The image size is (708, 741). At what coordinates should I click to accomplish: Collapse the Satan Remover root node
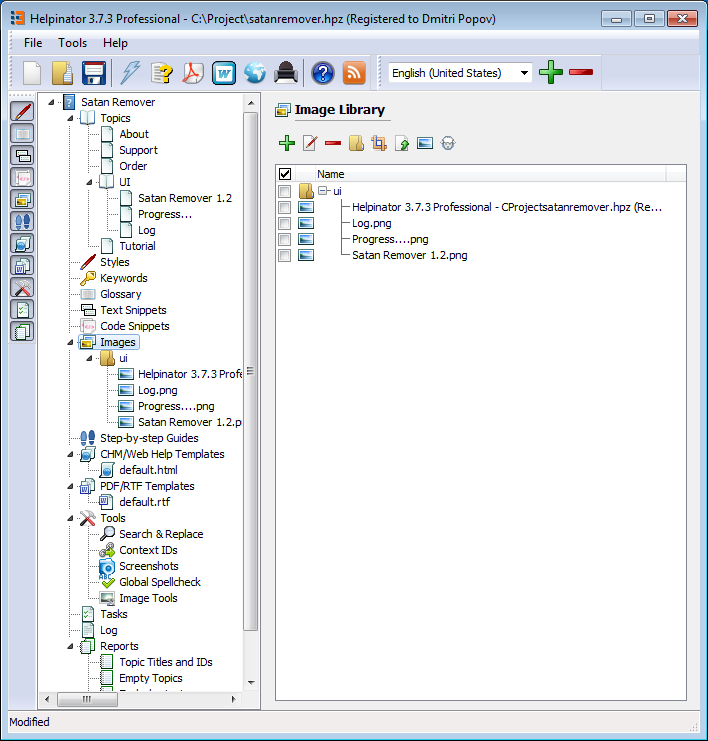[x=51, y=102]
